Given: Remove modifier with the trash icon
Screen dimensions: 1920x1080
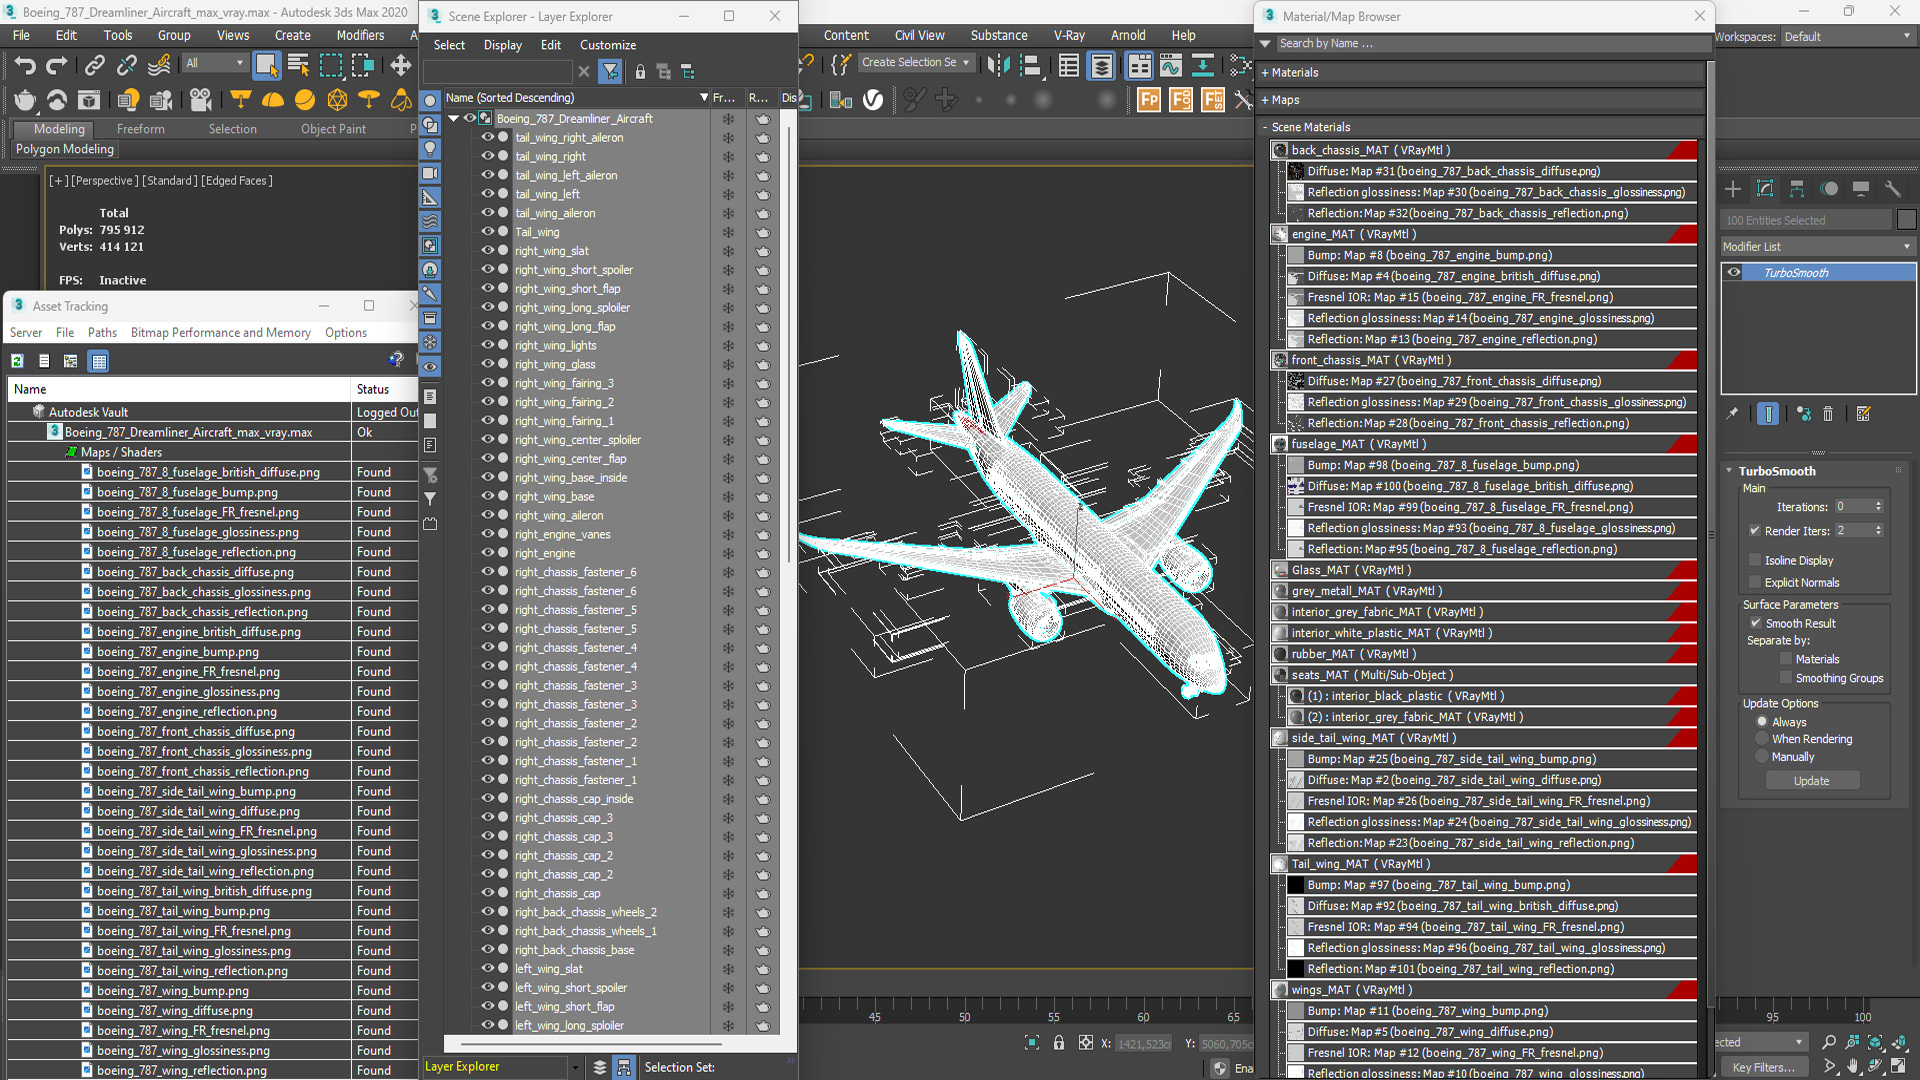Looking at the screenshot, I should (x=1828, y=414).
